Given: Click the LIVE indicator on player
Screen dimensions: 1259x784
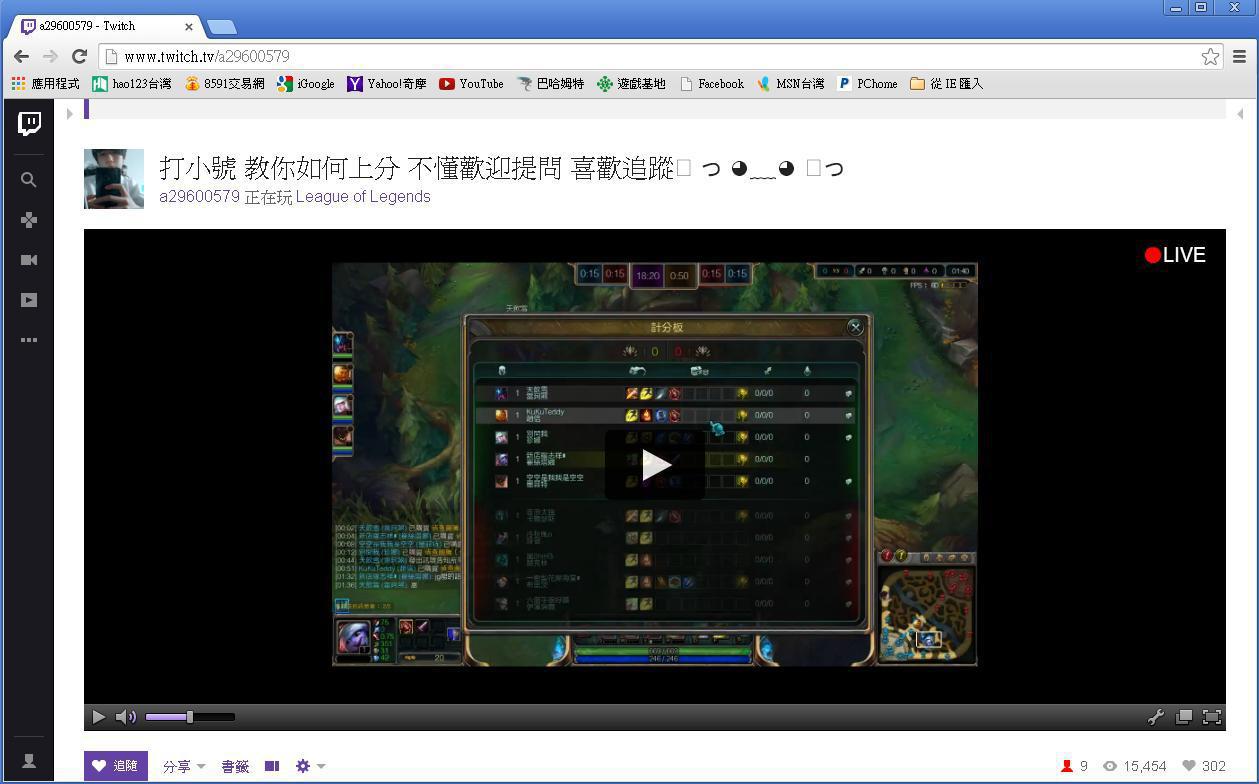Looking at the screenshot, I should click(x=1175, y=255).
